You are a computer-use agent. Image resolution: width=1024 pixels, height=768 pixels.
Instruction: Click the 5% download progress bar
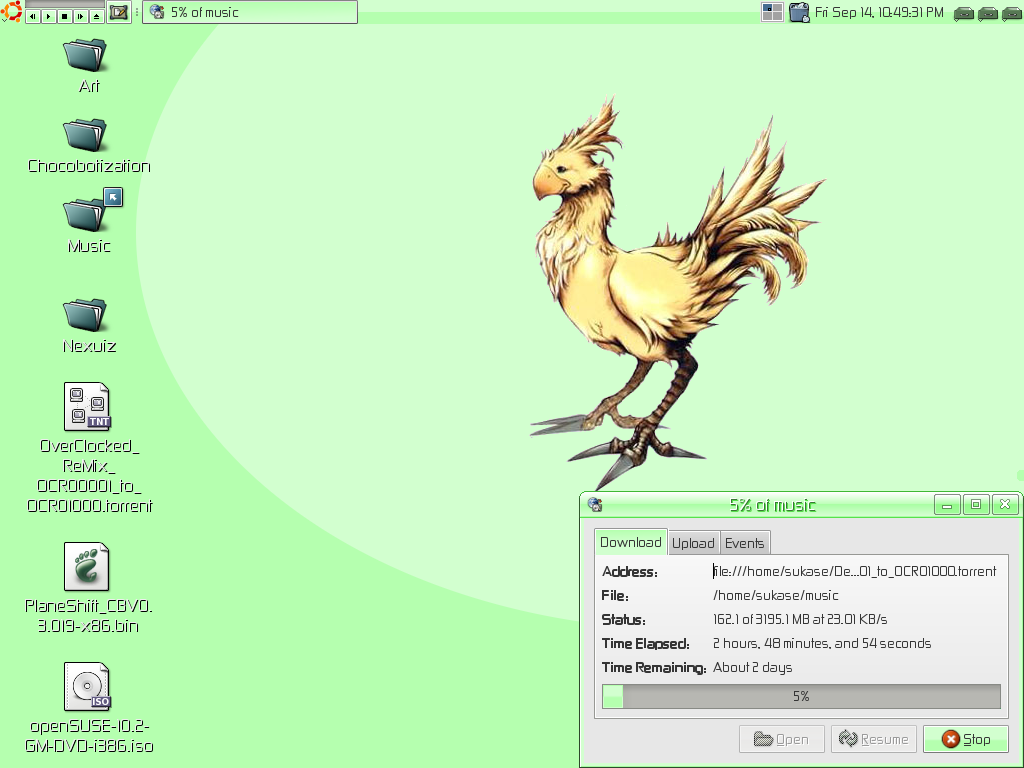pyautogui.click(x=801, y=696)
